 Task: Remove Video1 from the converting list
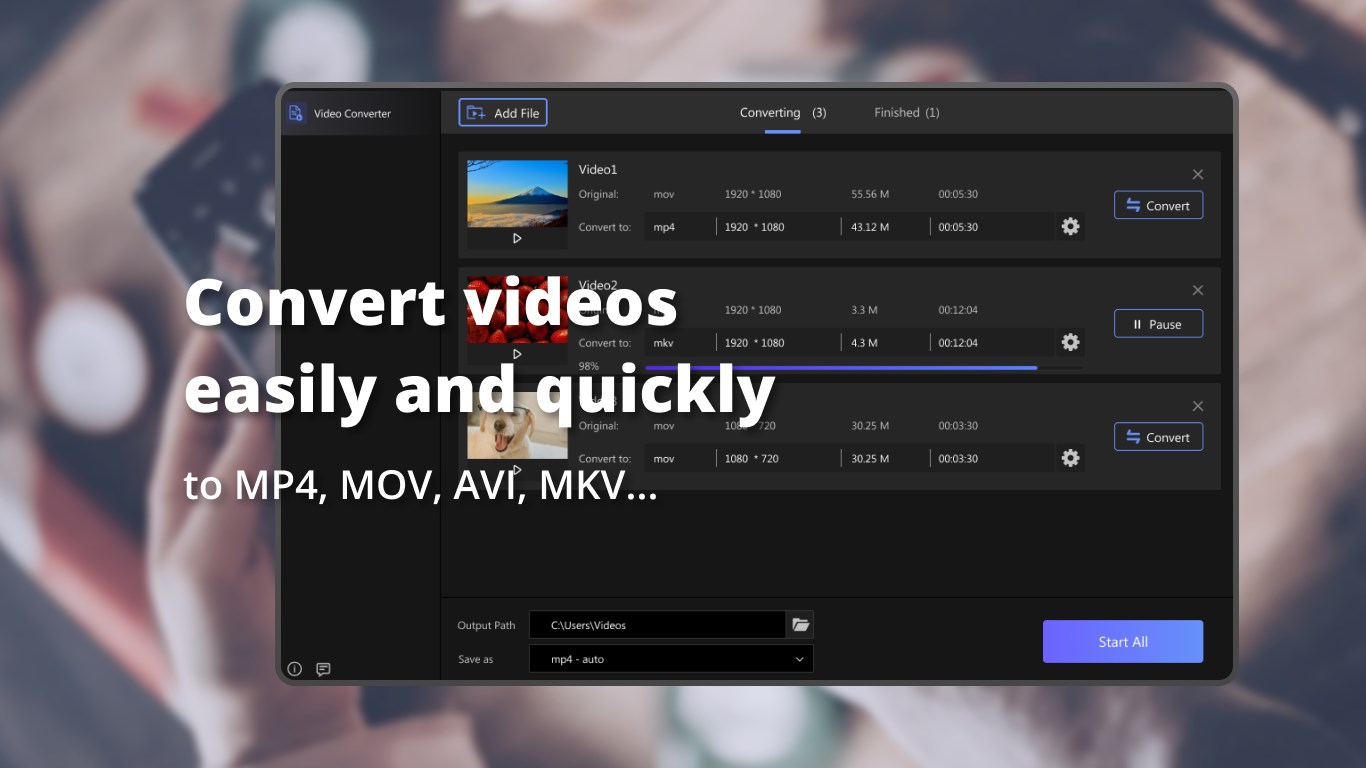click(1197, 173)
